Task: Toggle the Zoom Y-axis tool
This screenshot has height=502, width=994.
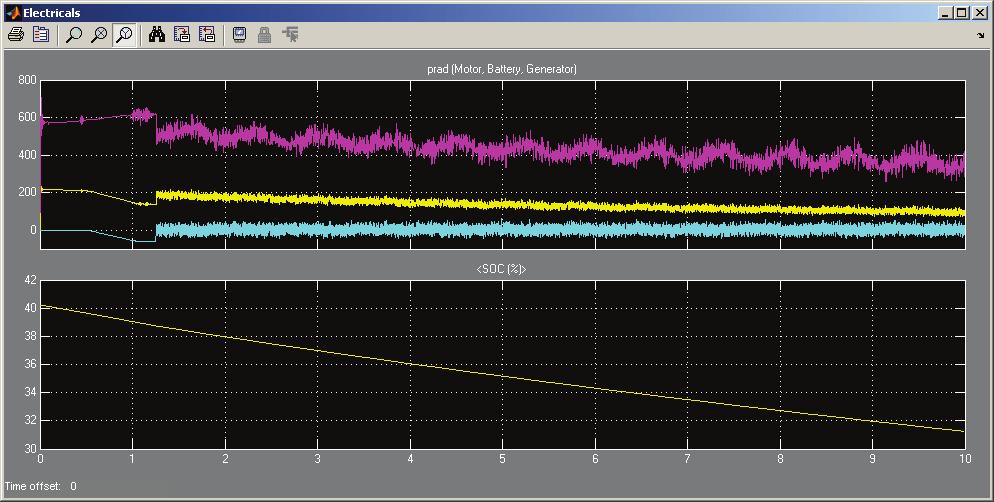Action: pyautogui.click(x=125, y=35)
